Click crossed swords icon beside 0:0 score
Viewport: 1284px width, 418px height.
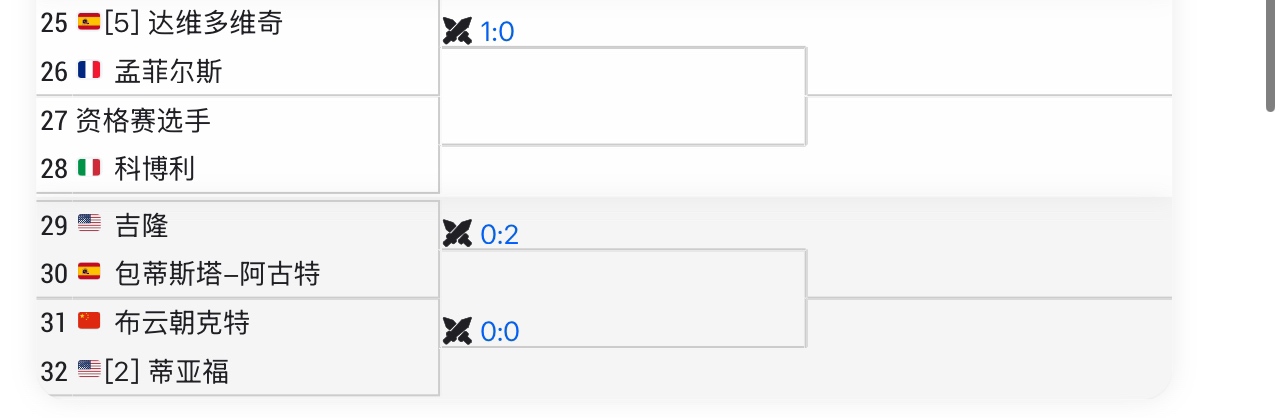coord(457,331)
